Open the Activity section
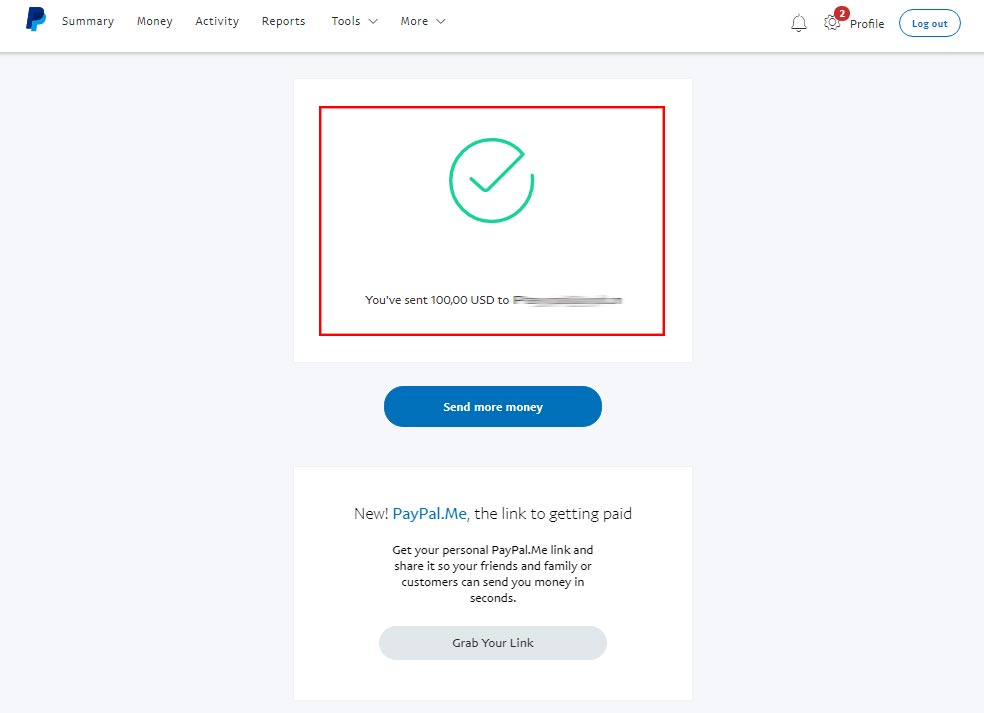Image resolution: width=984 pixels, height=713 pixels. click(217, 20)
